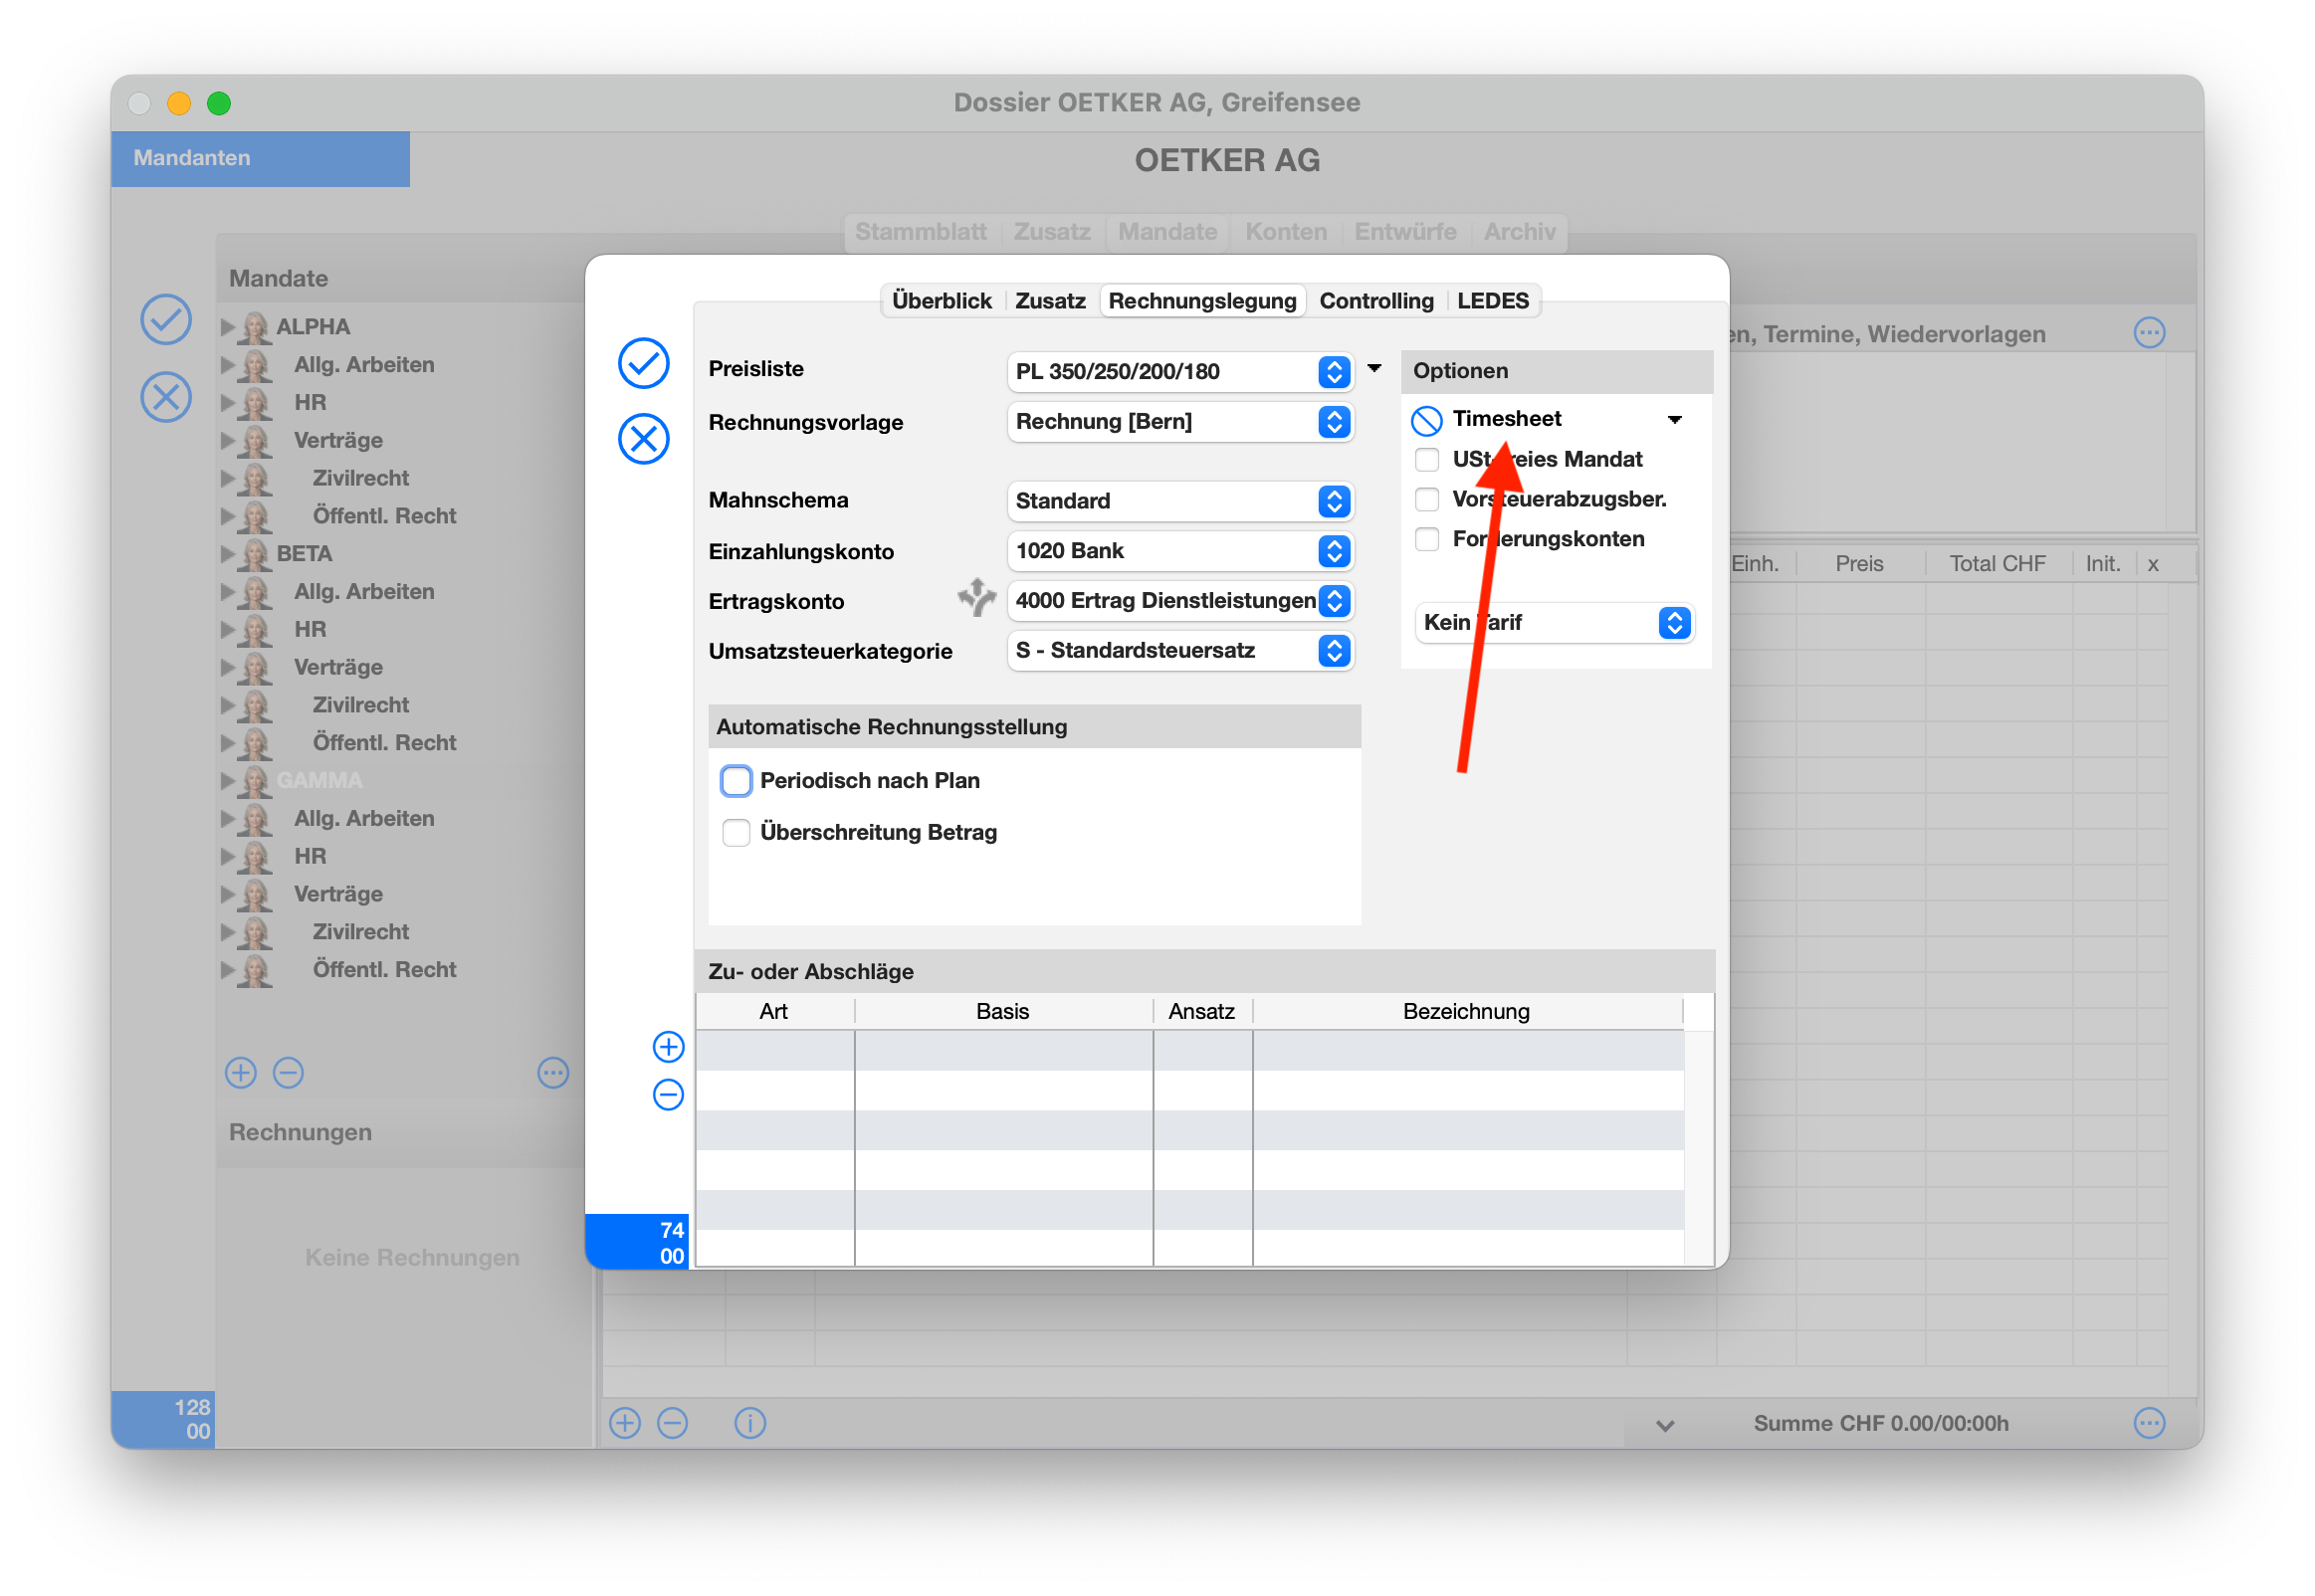
Task: Expand the ALPHA mandate tree node
Action: 228,327
